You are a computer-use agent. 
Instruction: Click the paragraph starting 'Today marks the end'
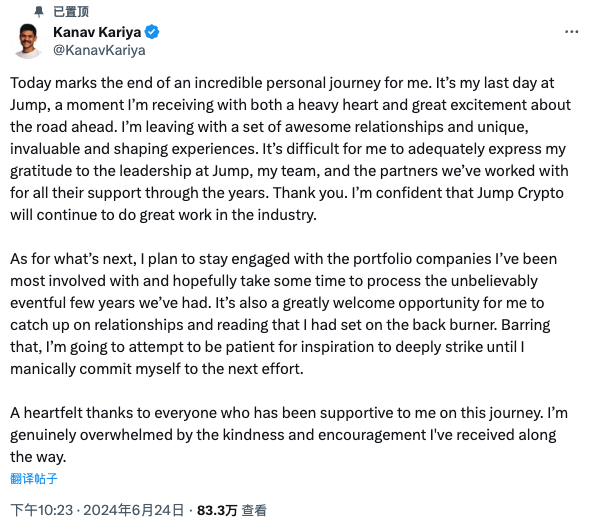click(290, 149)
